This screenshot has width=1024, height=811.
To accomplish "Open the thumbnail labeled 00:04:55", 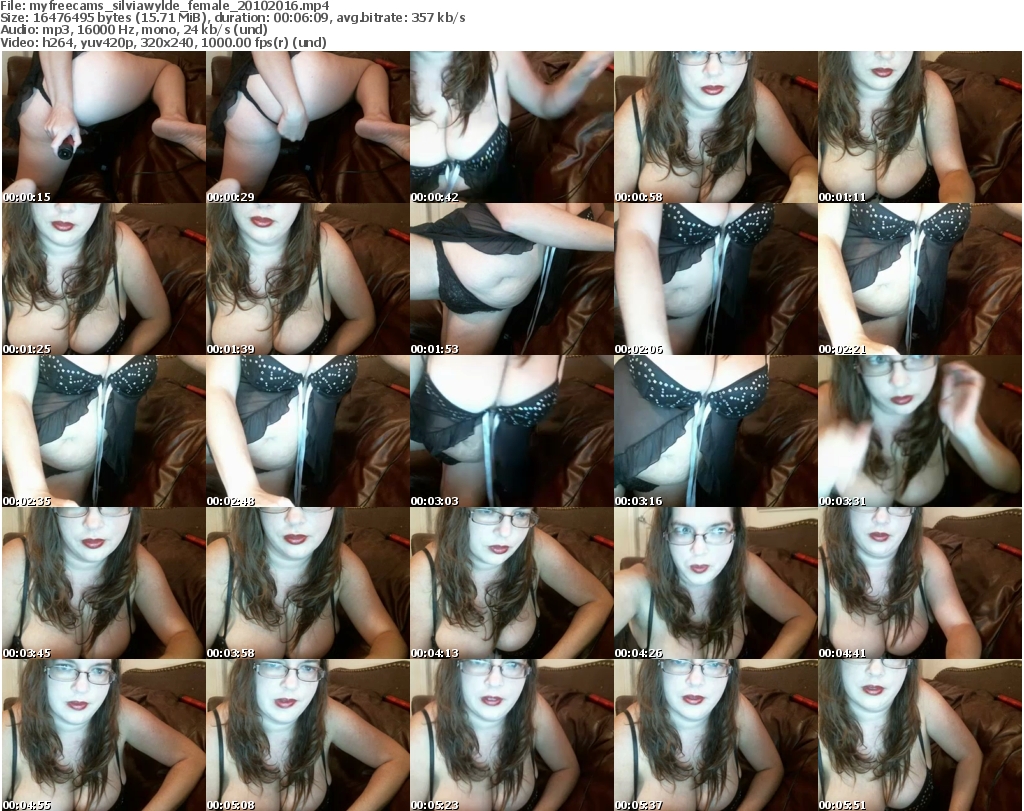I will 104,735.
